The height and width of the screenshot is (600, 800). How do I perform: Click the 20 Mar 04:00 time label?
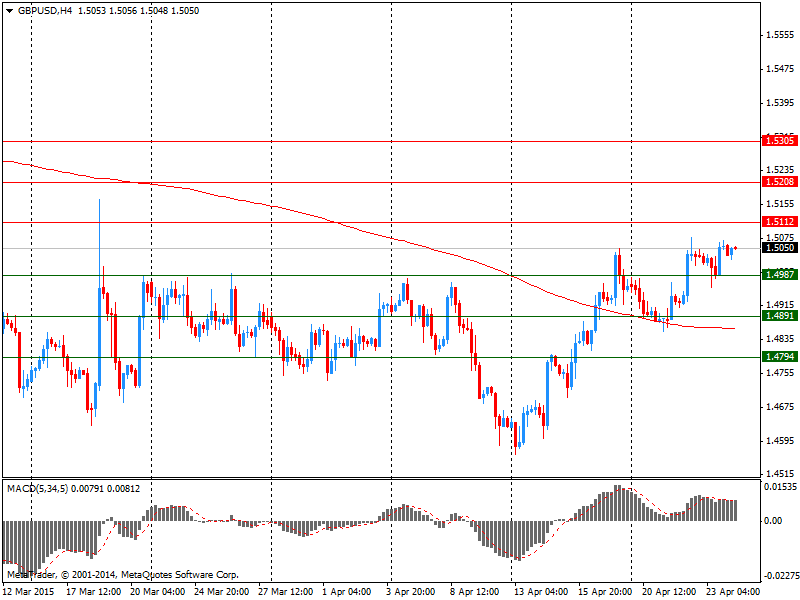(x=158, y=592)
